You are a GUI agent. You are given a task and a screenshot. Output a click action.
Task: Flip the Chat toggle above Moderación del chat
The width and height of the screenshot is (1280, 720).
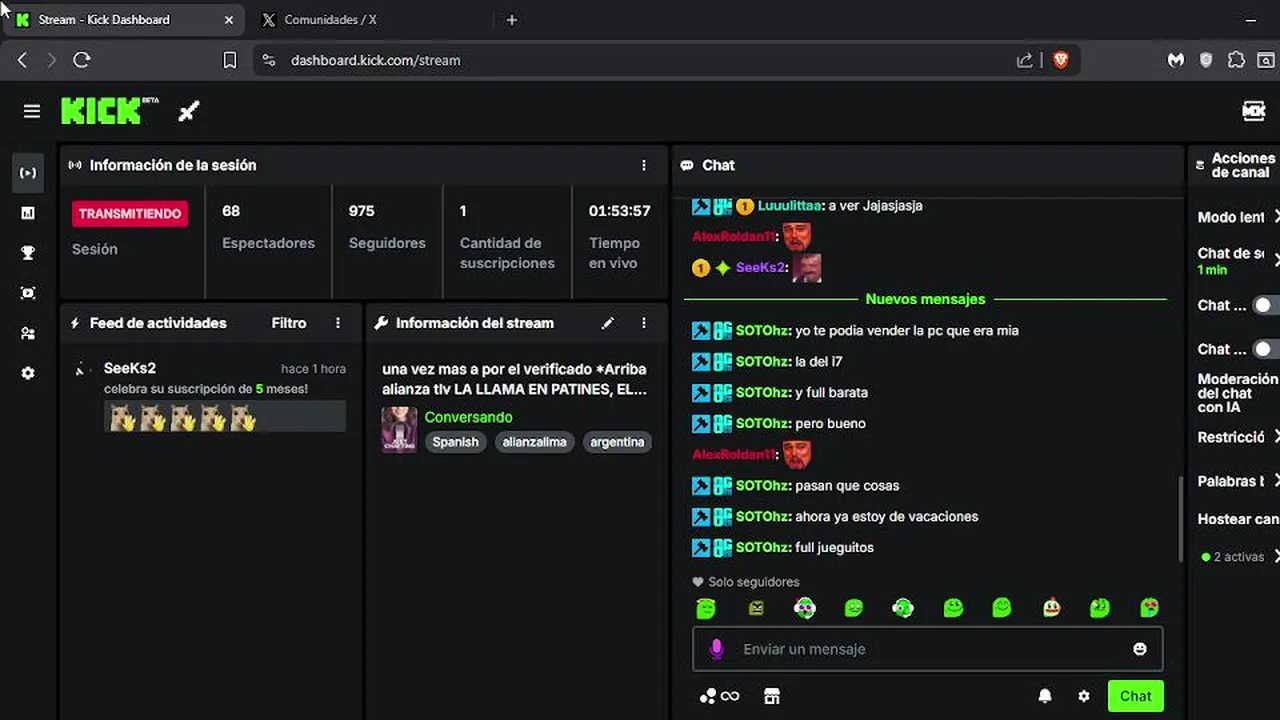pos(1266,349)
